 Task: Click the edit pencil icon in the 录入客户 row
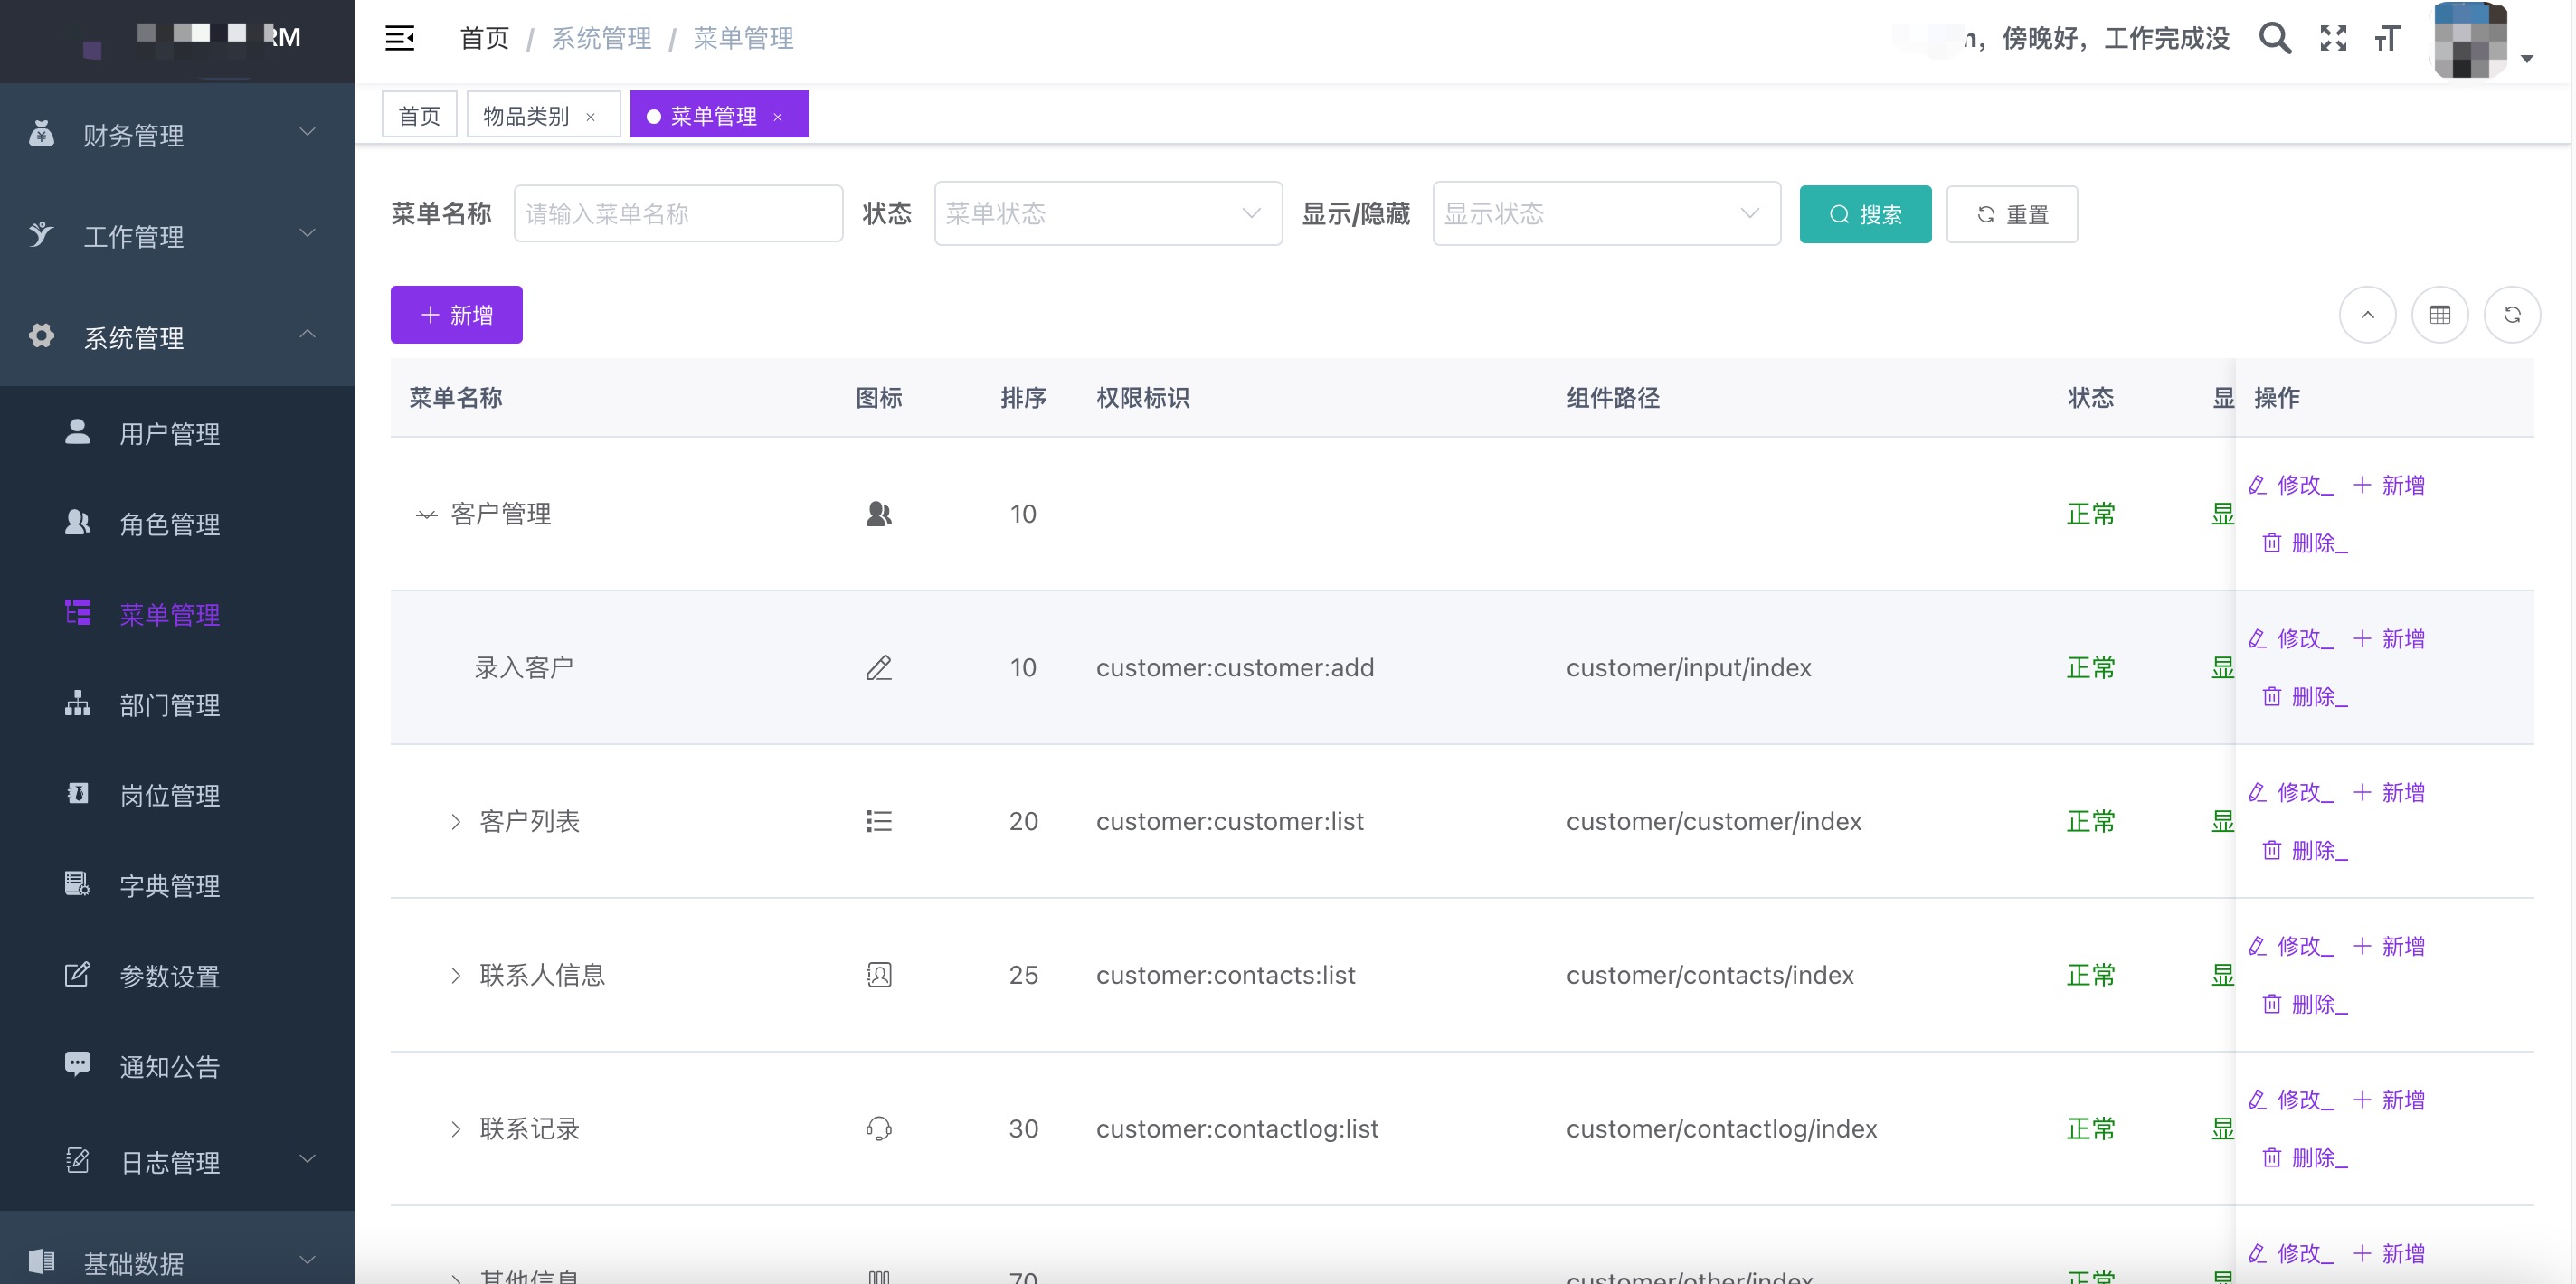pyautogui.click(x=878, y=667)
